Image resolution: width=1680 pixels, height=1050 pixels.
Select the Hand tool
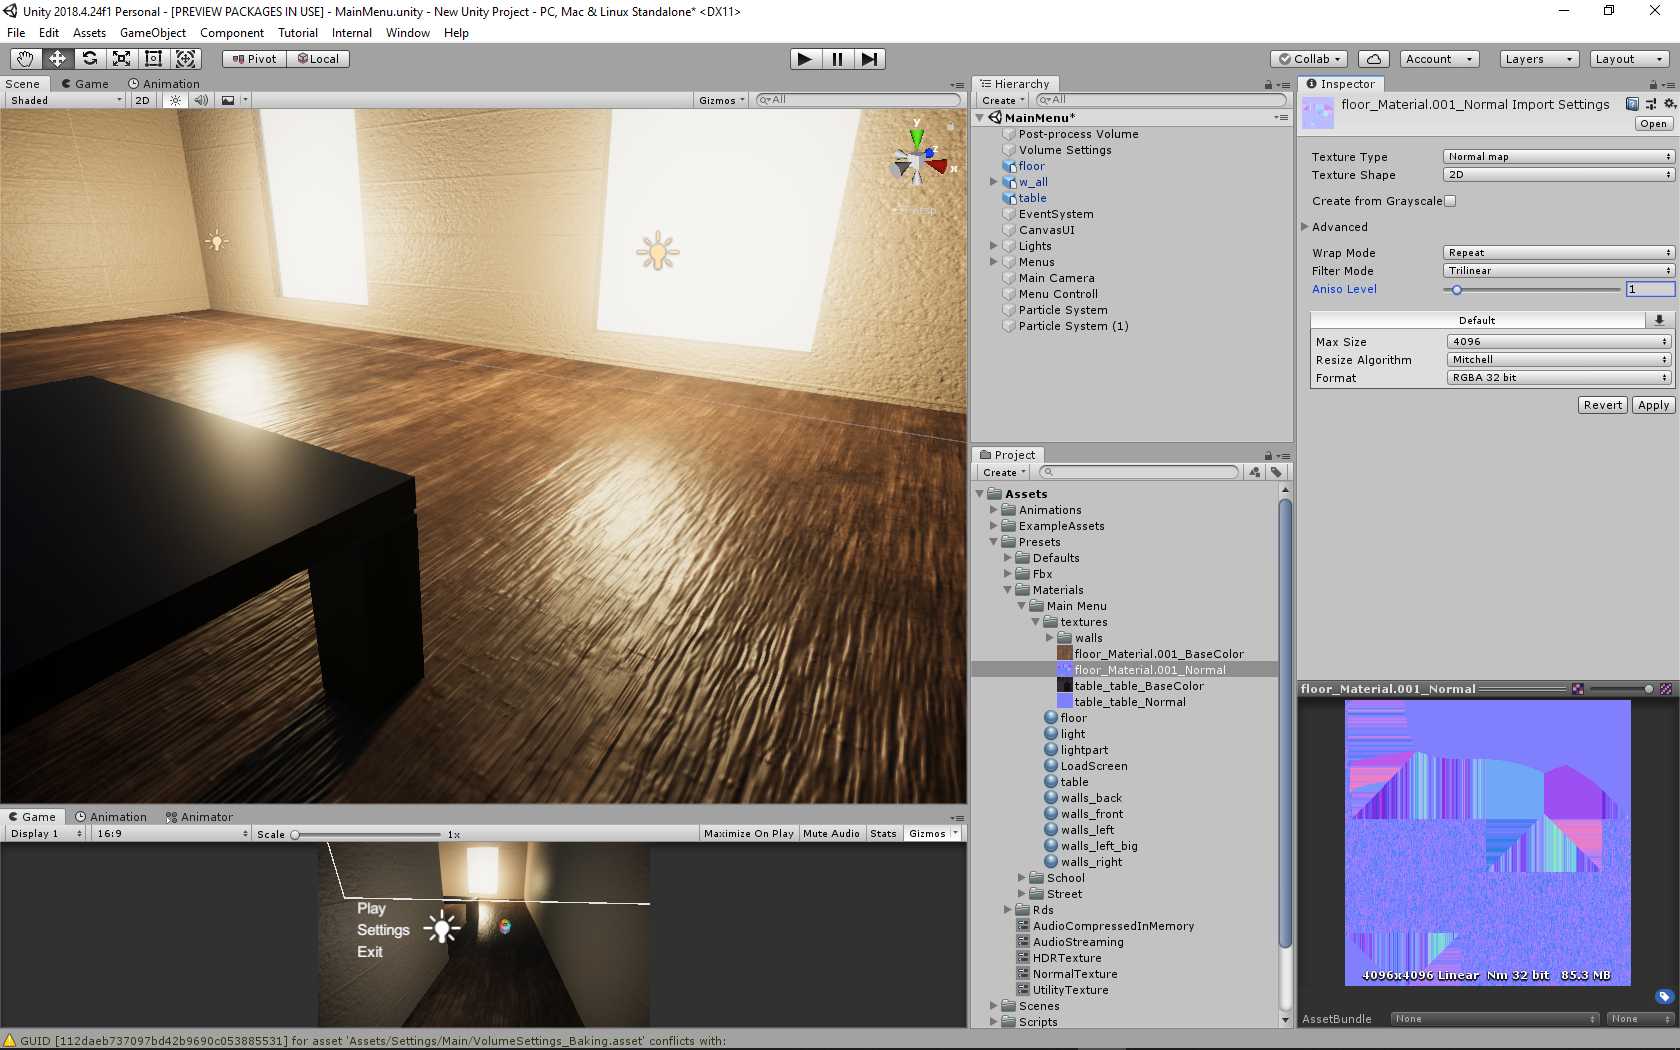(25, 59)
